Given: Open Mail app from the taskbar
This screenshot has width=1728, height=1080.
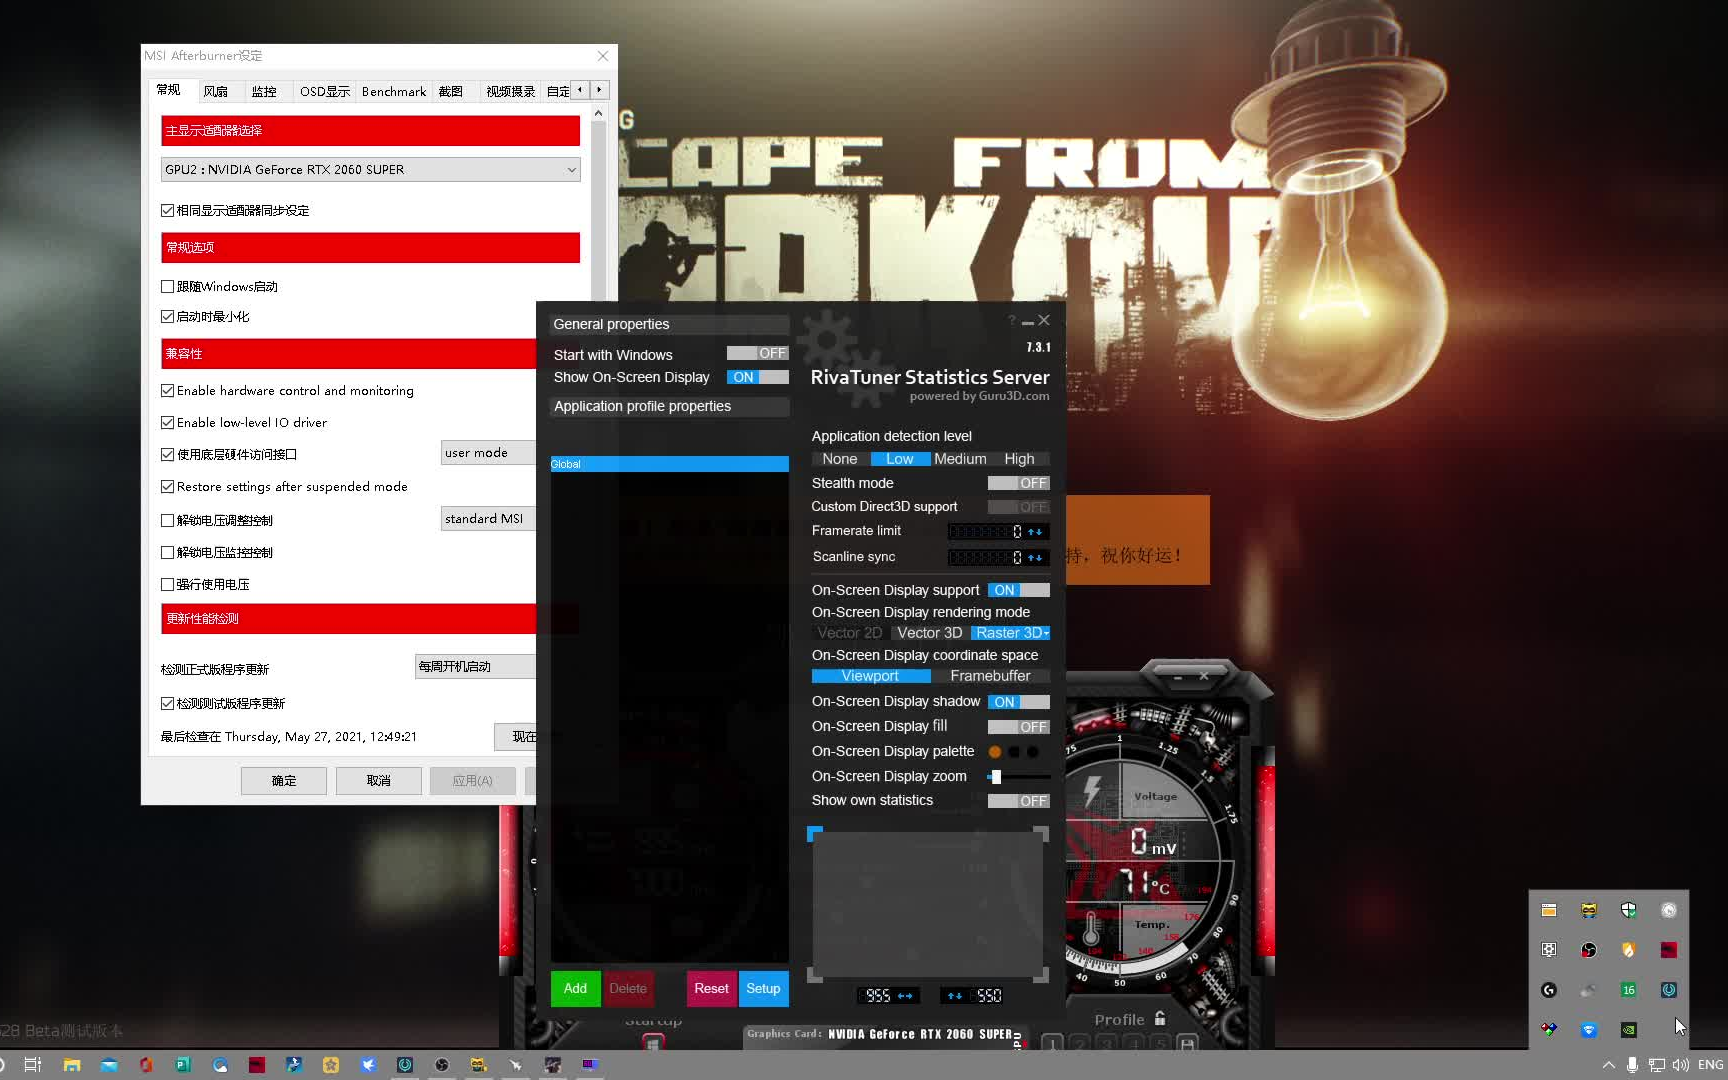Looking at the screenshot, I should [x=108, y=1065].
